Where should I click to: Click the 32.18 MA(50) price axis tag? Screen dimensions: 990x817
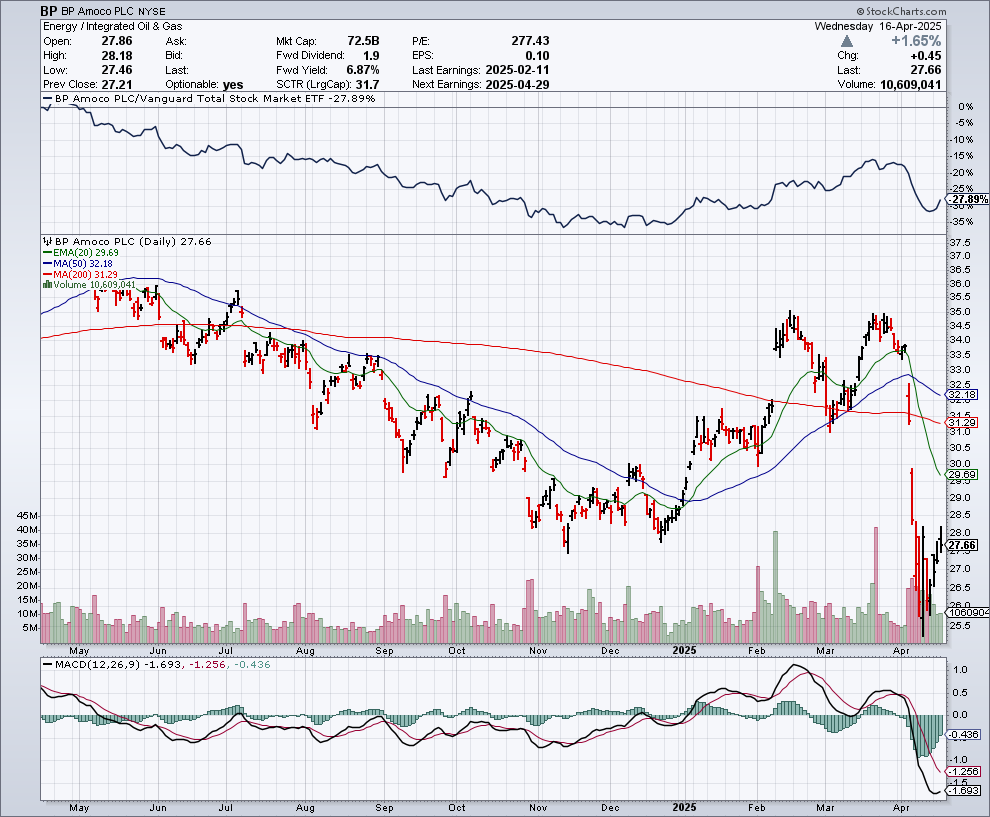pyautogui.click(x=962, y=395)
